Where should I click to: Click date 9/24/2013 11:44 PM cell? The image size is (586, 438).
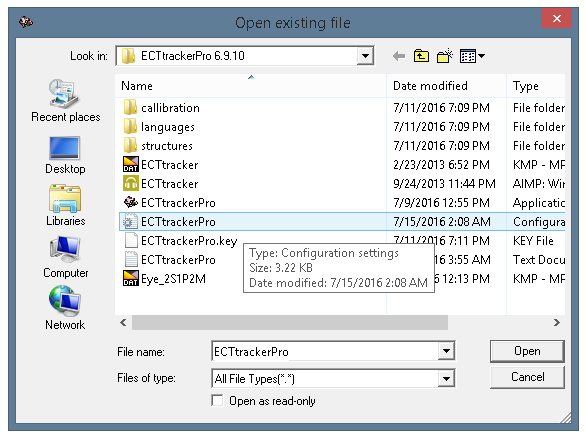[x=444, y=183]
